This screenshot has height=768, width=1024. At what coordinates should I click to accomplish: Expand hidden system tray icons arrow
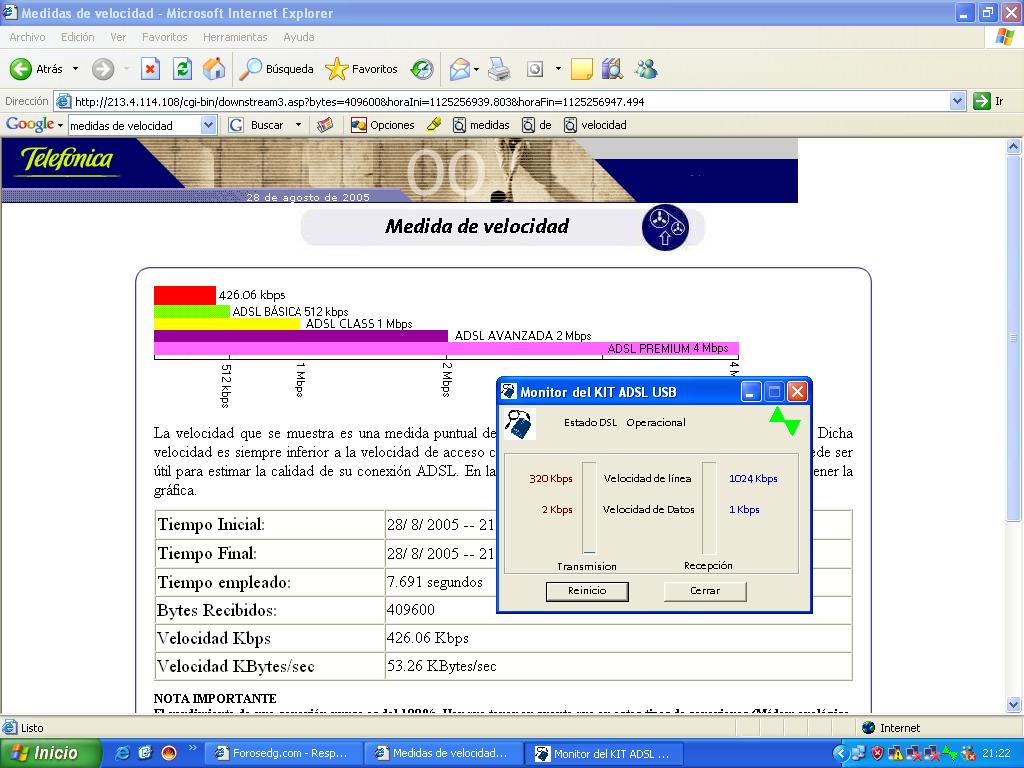click(841, 754)
